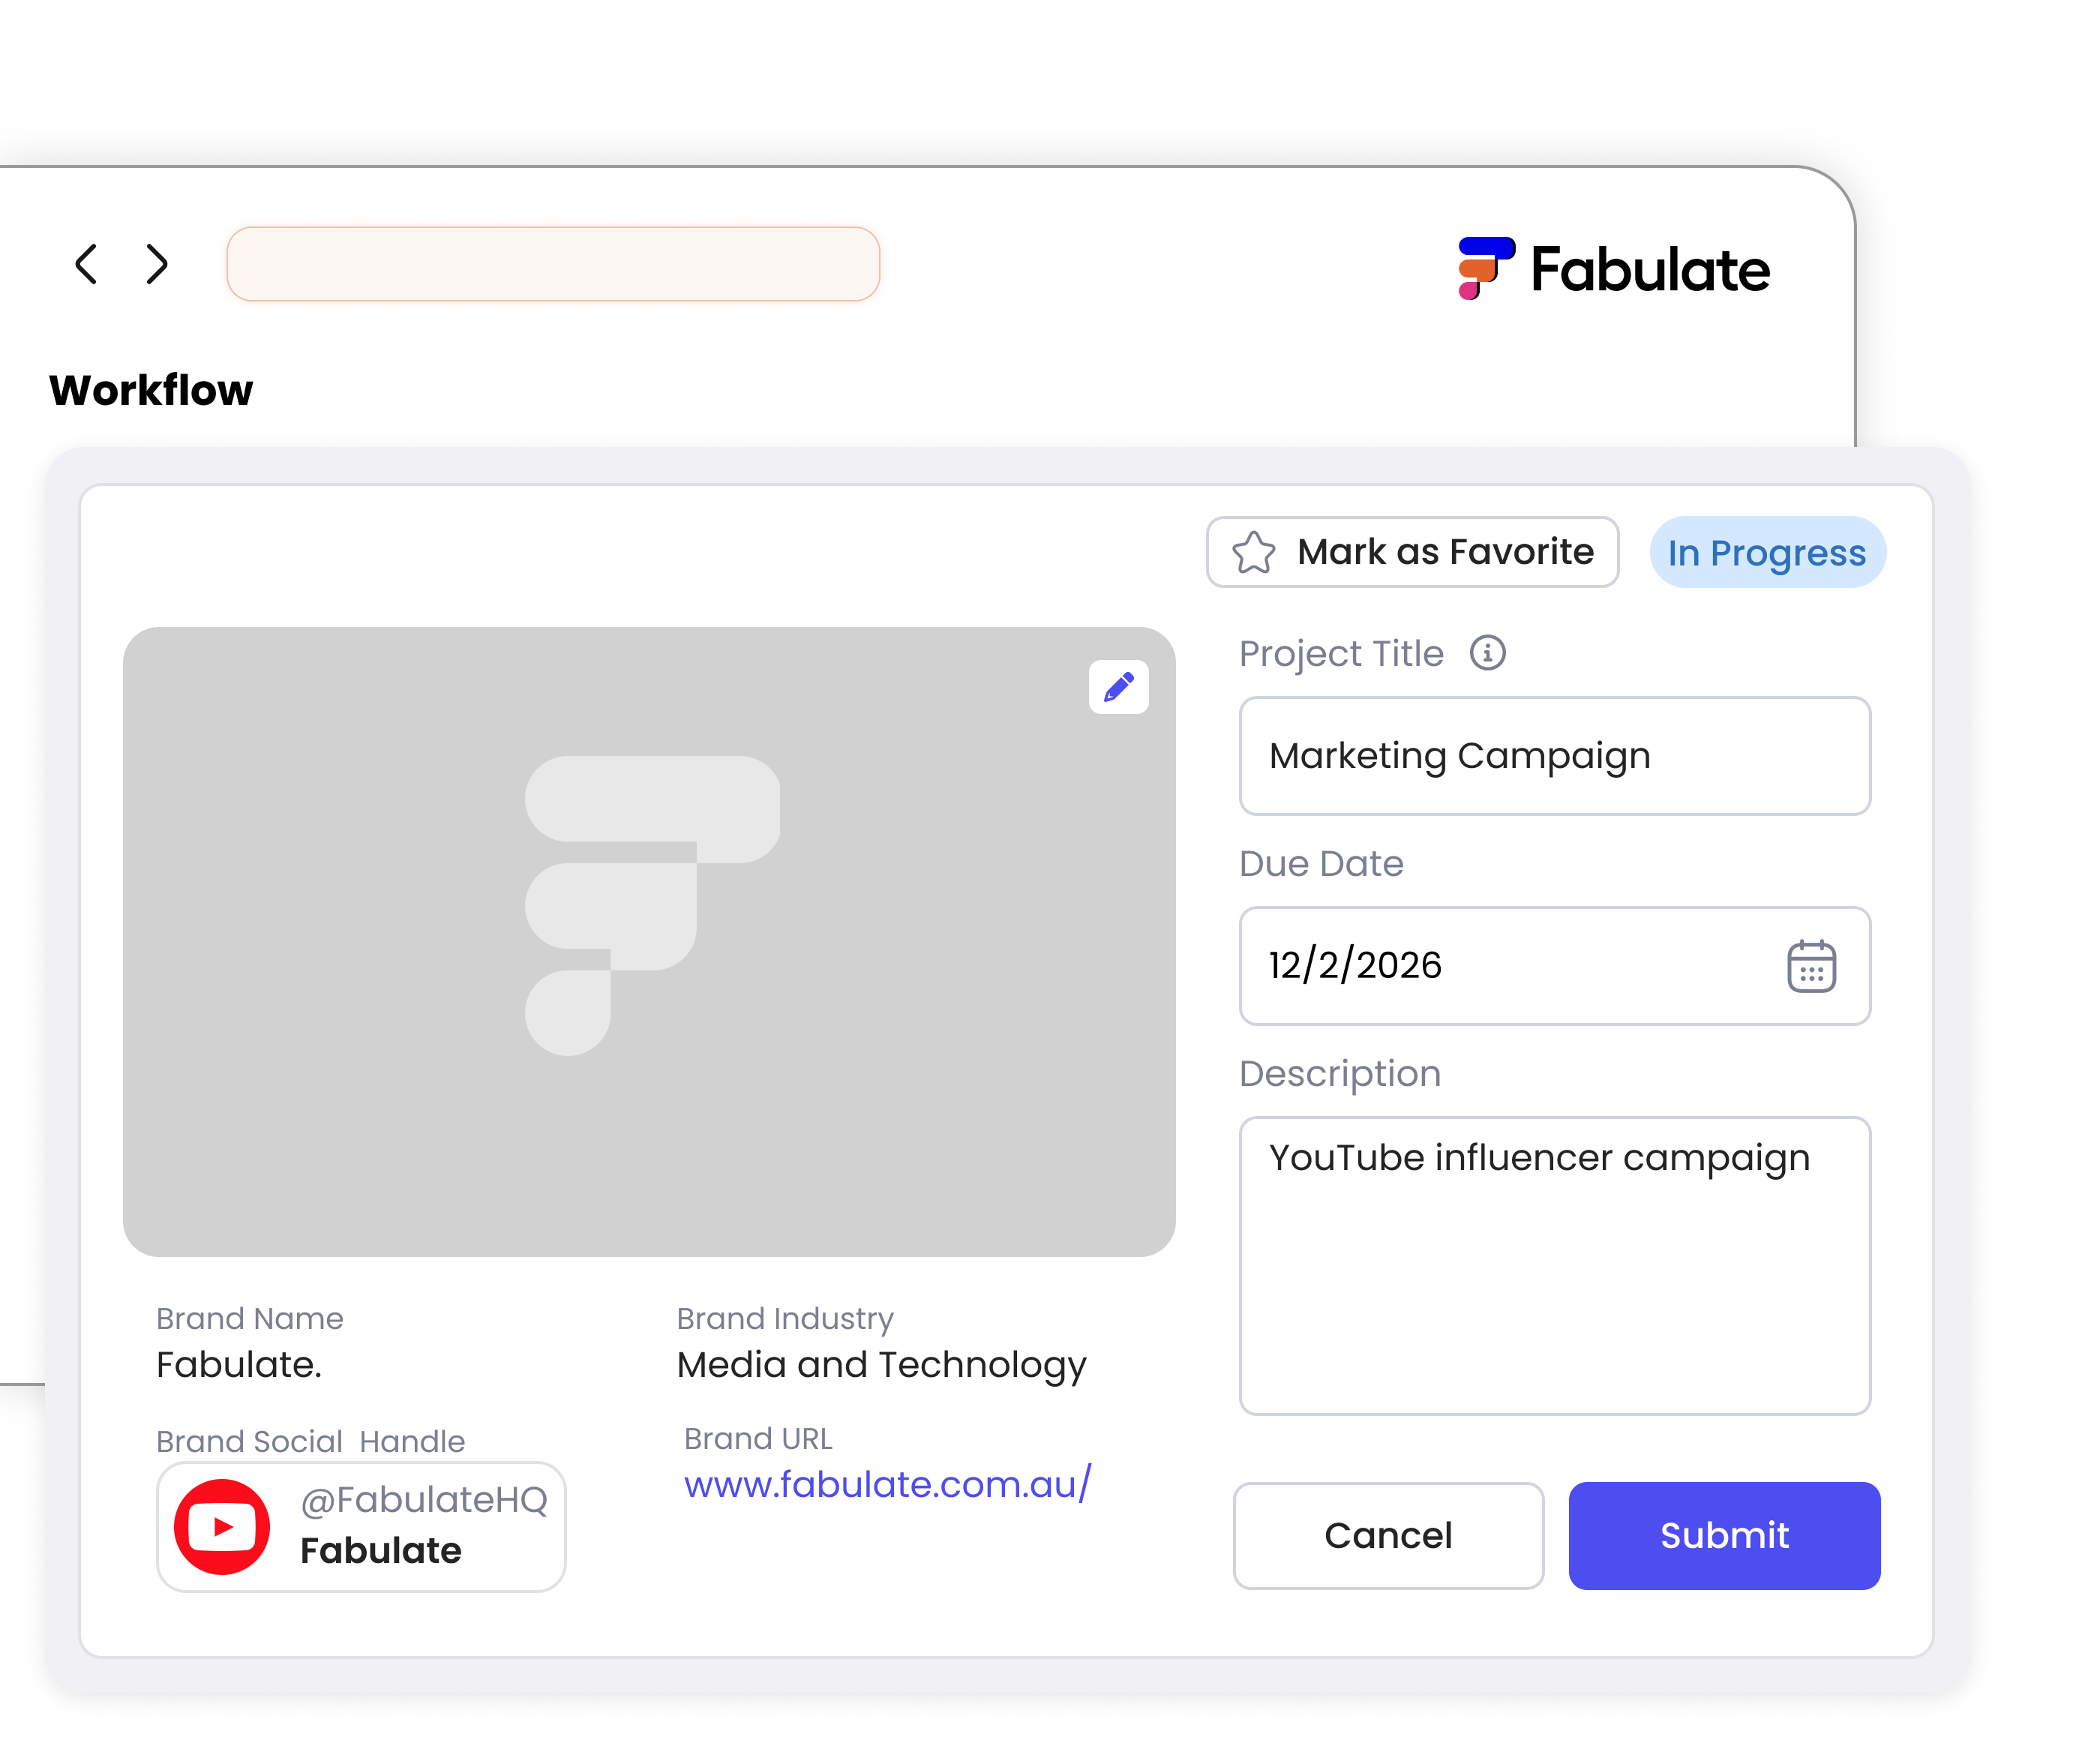Click the star icon to favorite
This screenshot has width=2100, height=1755.
click(1253, 552)
